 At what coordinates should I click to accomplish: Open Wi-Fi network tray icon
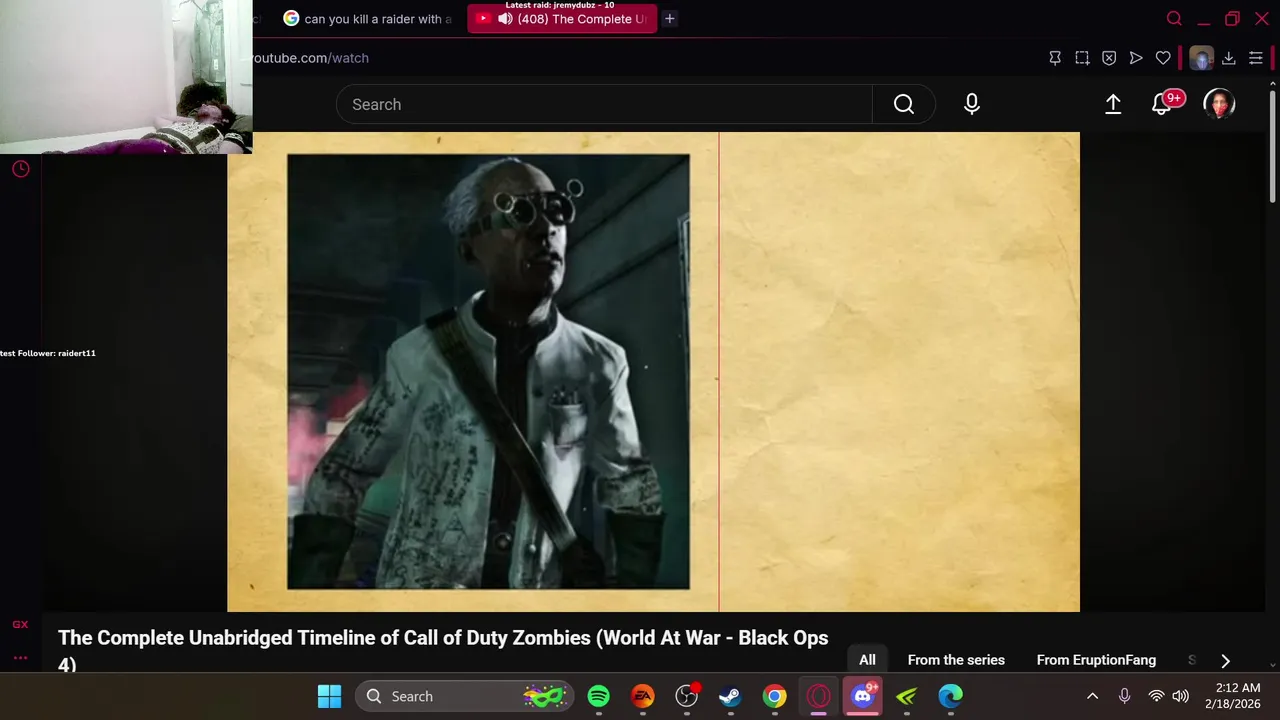click(1156, 696)
